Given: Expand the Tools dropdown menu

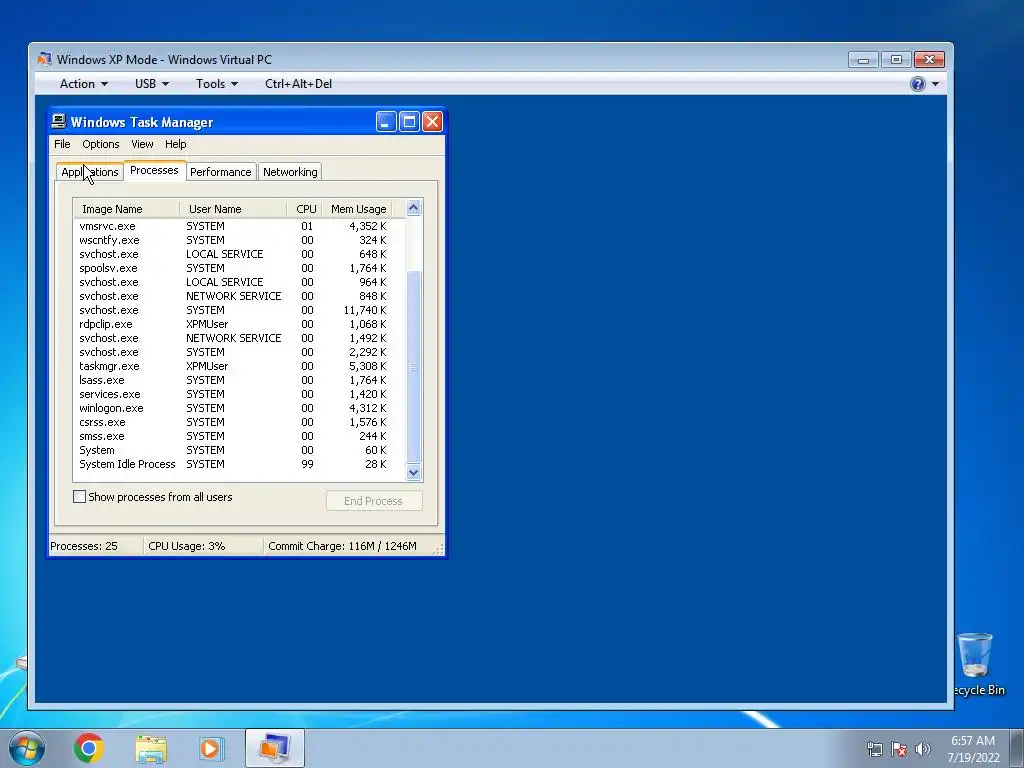Looking at the screenshot, I should pos(217,84).
